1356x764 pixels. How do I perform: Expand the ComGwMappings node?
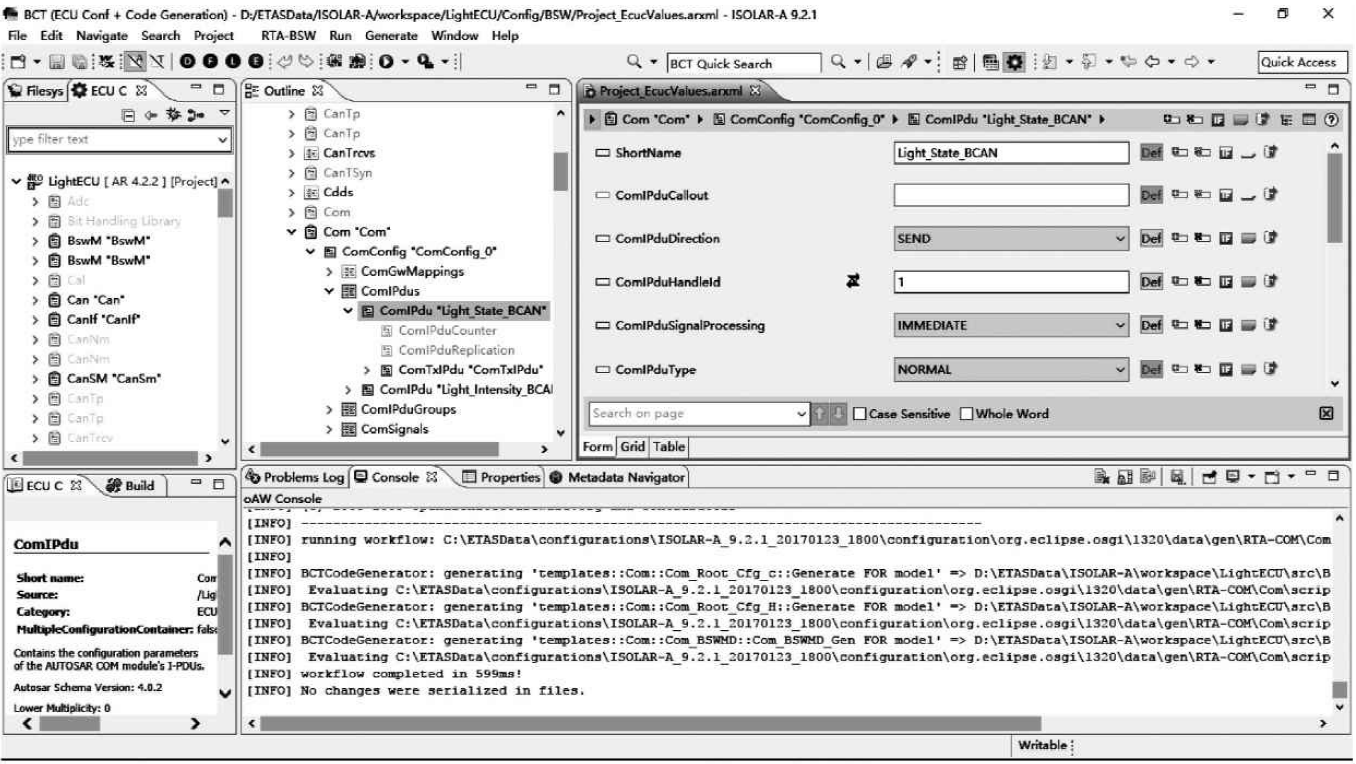click(330, 272)
